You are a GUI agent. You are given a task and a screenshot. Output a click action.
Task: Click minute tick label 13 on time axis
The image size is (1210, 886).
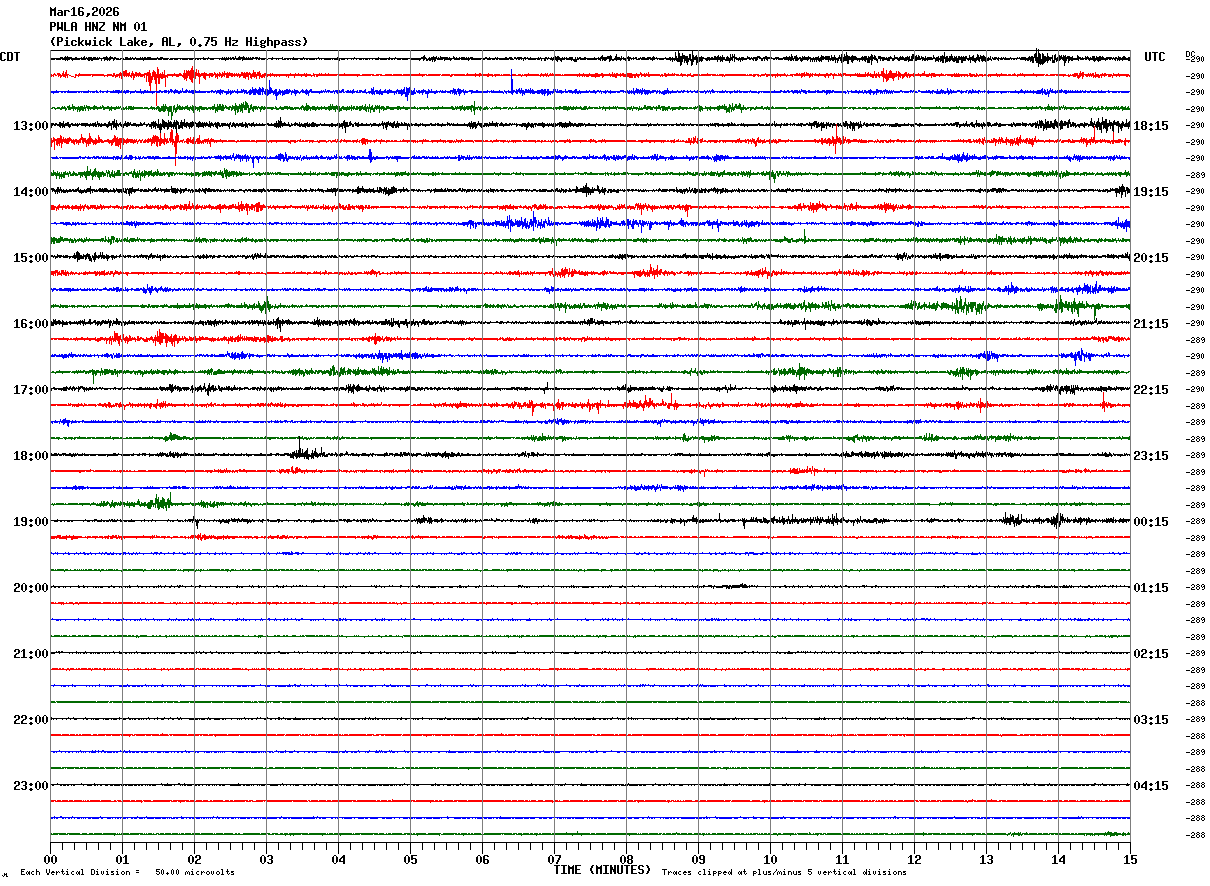986,859
